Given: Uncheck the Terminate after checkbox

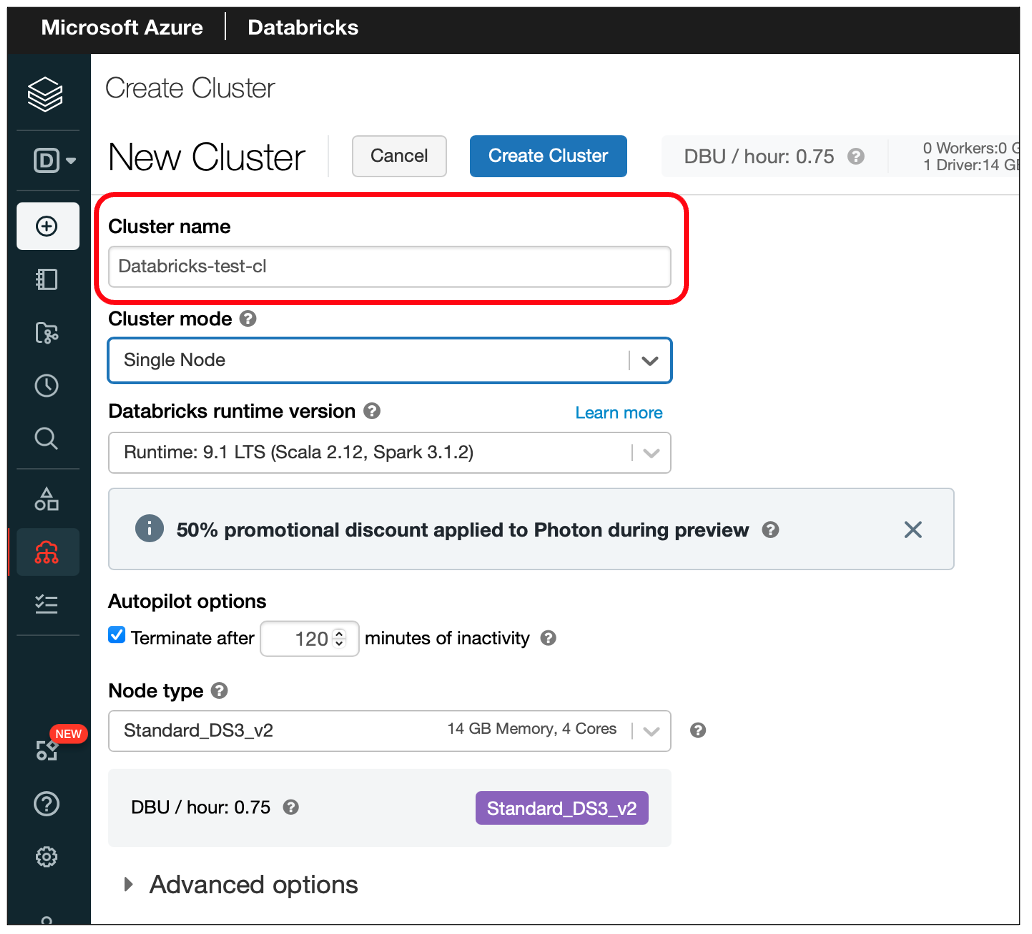Looking at the screenshot, I should pos(116,635).
